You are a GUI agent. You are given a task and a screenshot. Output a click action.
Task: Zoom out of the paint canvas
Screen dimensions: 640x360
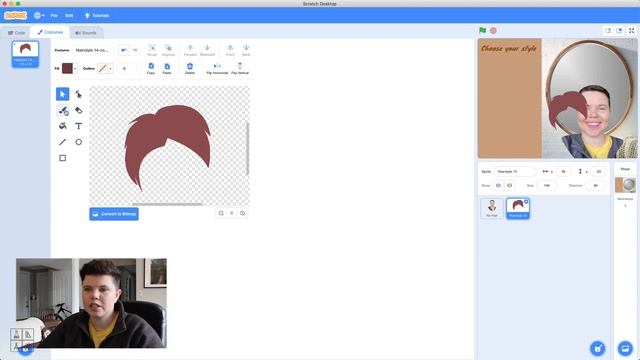221,213
